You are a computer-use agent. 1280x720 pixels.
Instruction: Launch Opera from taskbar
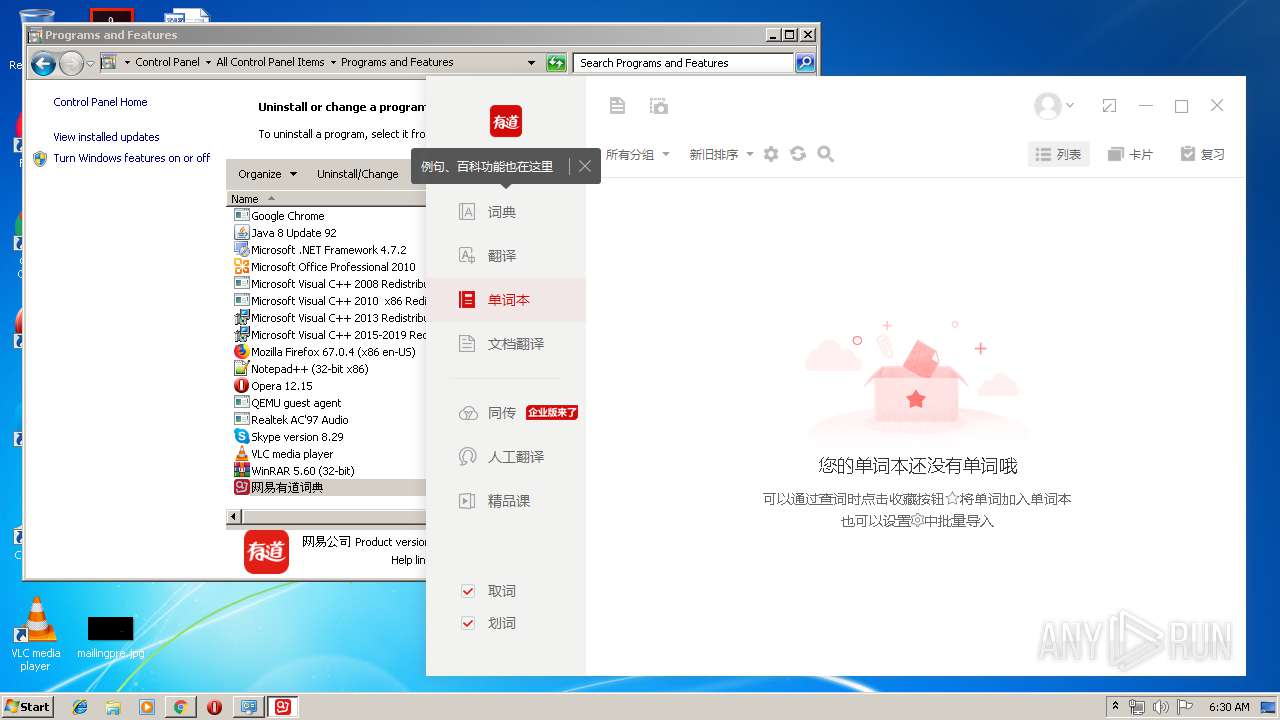pyautogui.click(x=214, y=707)
